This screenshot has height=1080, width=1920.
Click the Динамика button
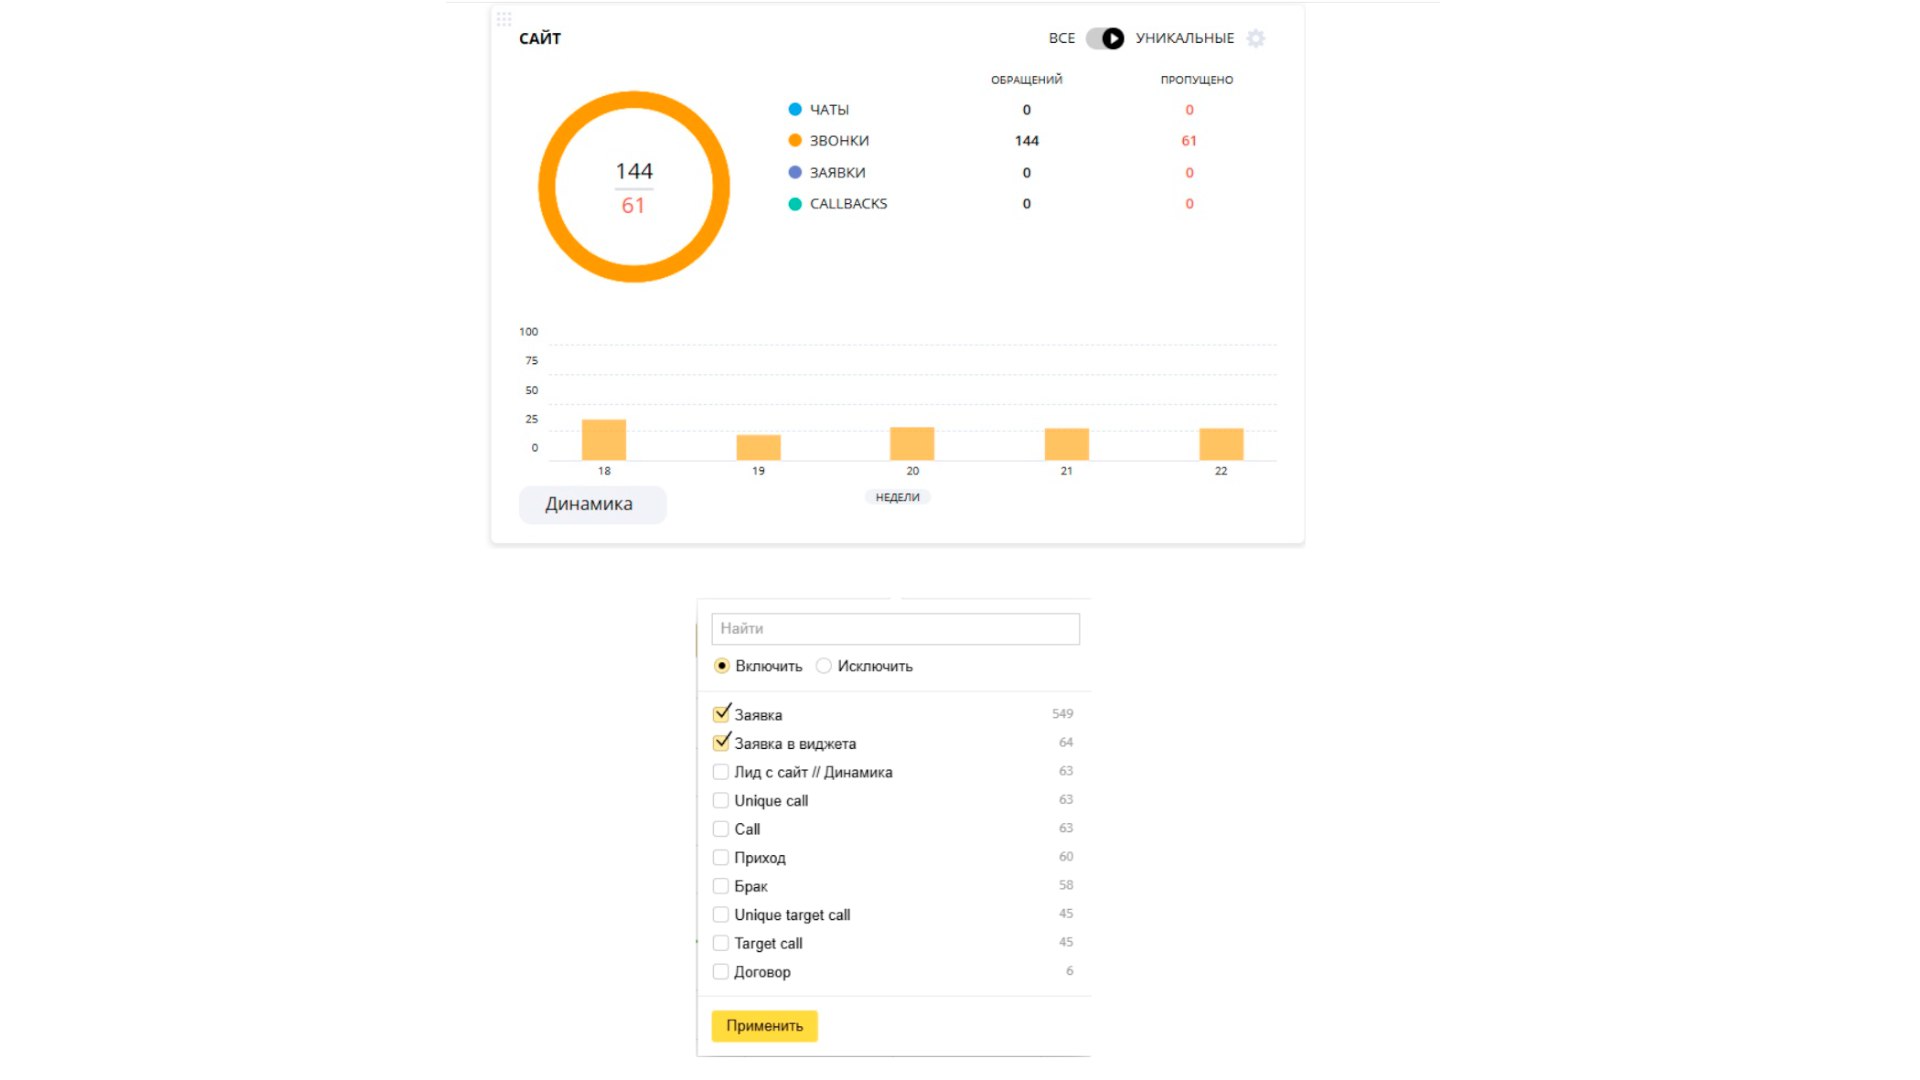[592, 504]
